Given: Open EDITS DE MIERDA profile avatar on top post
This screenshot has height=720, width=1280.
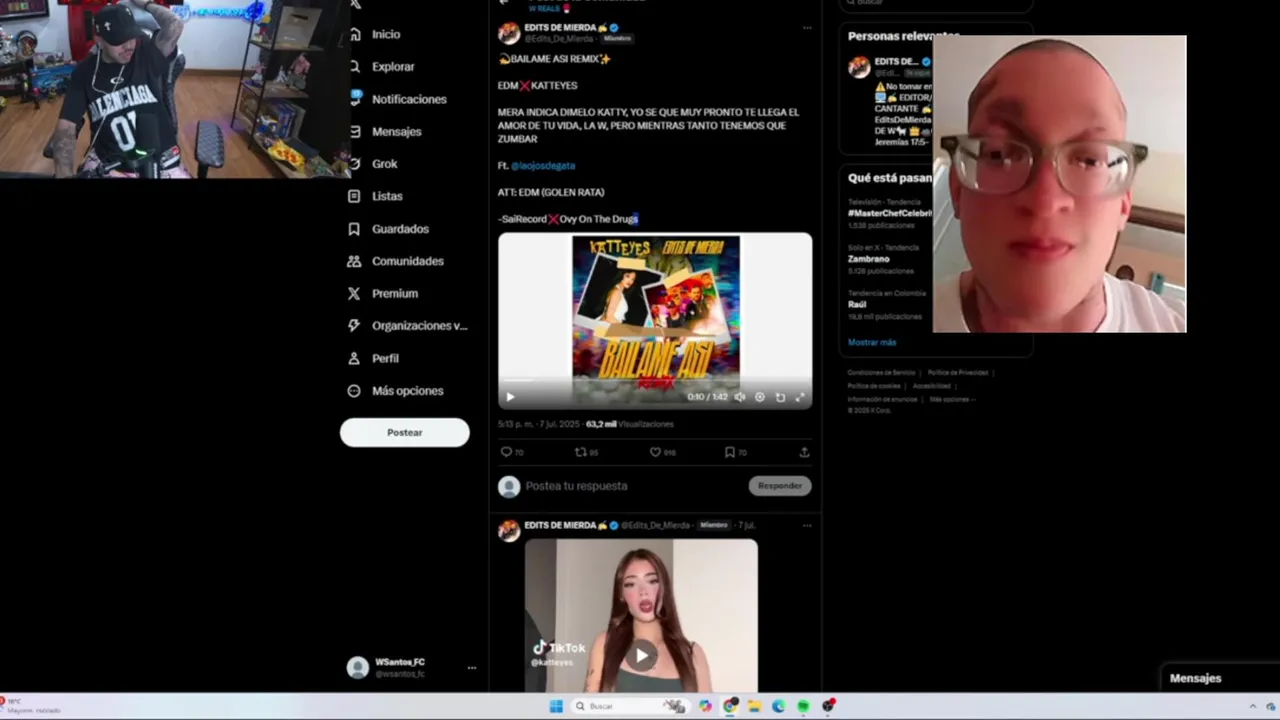Looking at the screenshot, I should 509,33.
